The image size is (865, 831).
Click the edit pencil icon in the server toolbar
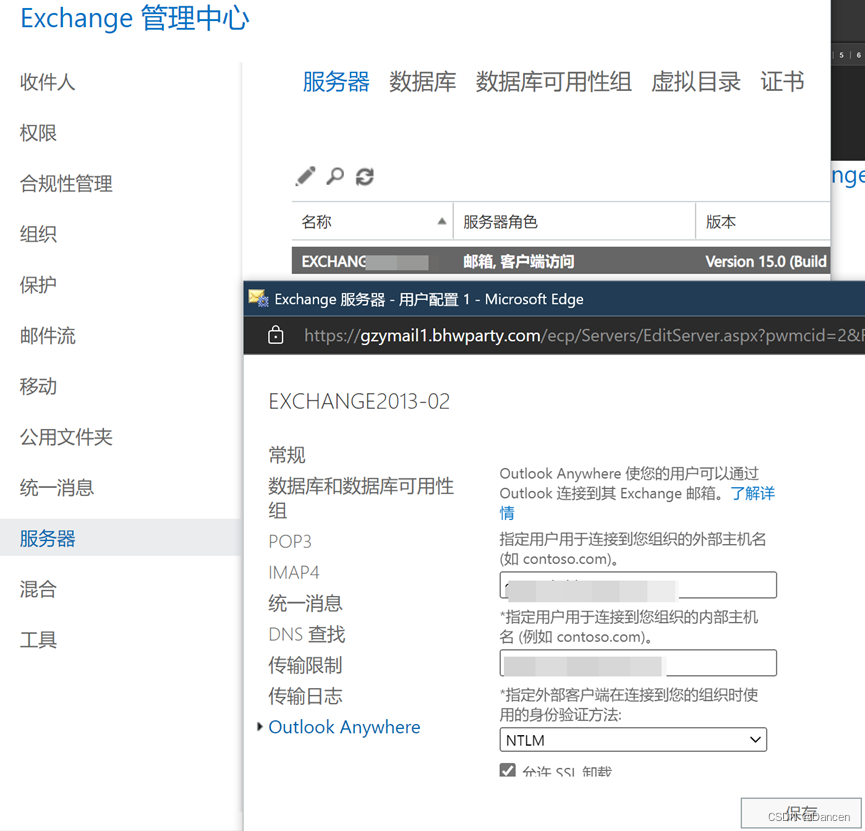pos(306,177)
